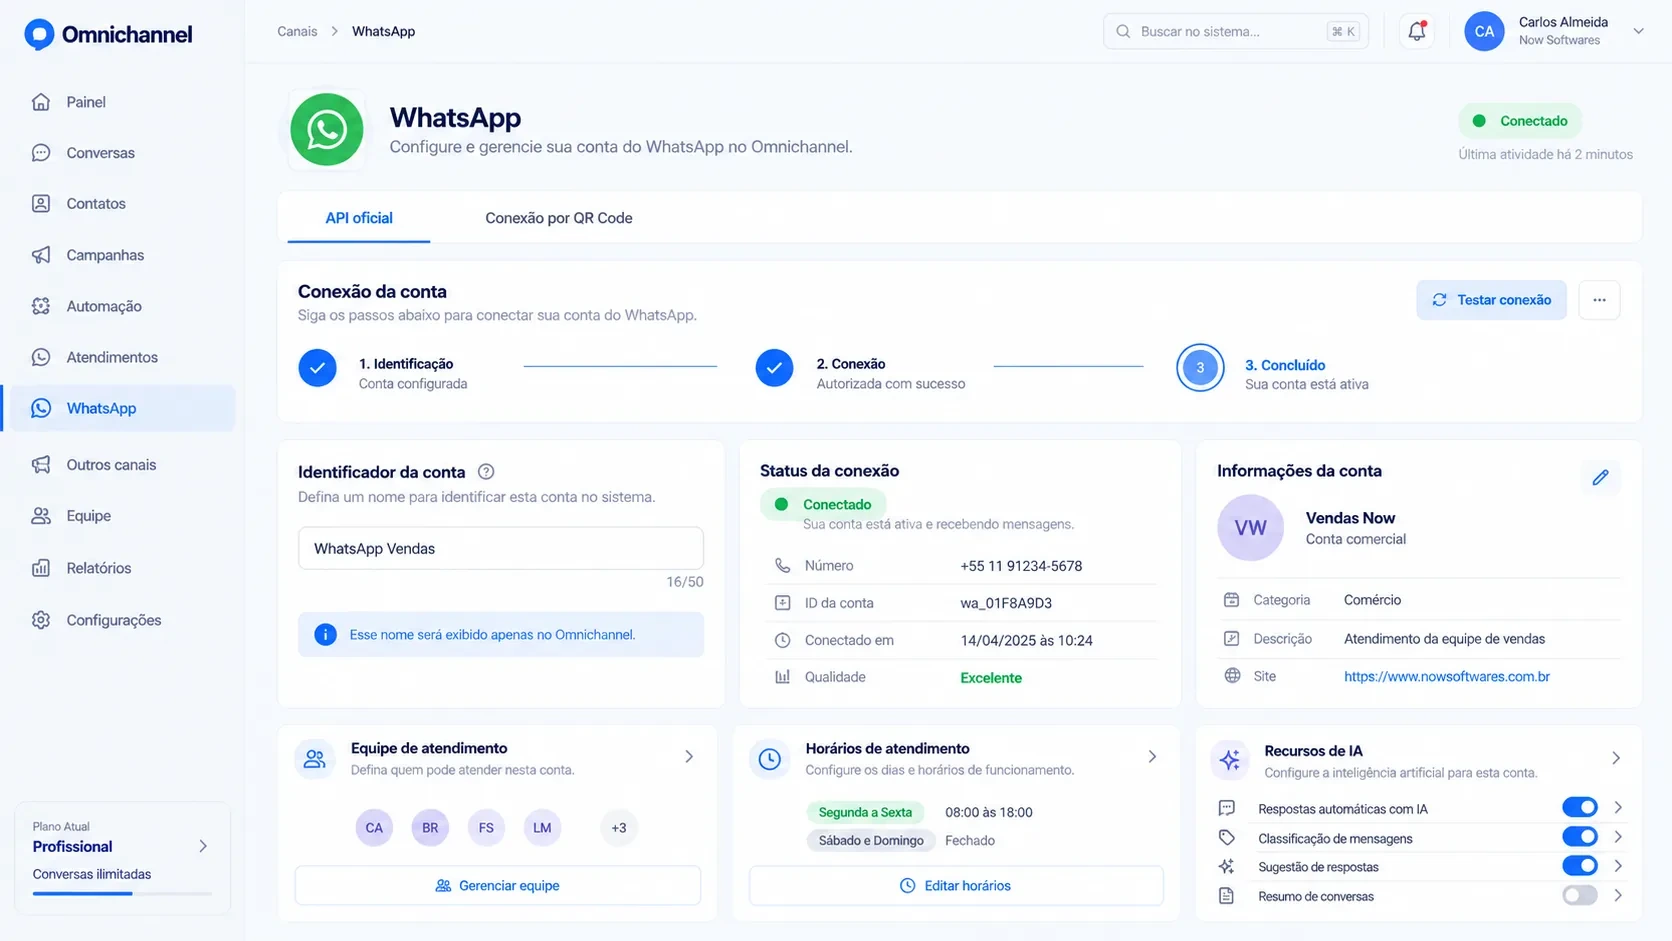The height and width of the screenshot is (941, 1672).
Task: Open Conversas chat bubble icon
Action: coord(41,153)
